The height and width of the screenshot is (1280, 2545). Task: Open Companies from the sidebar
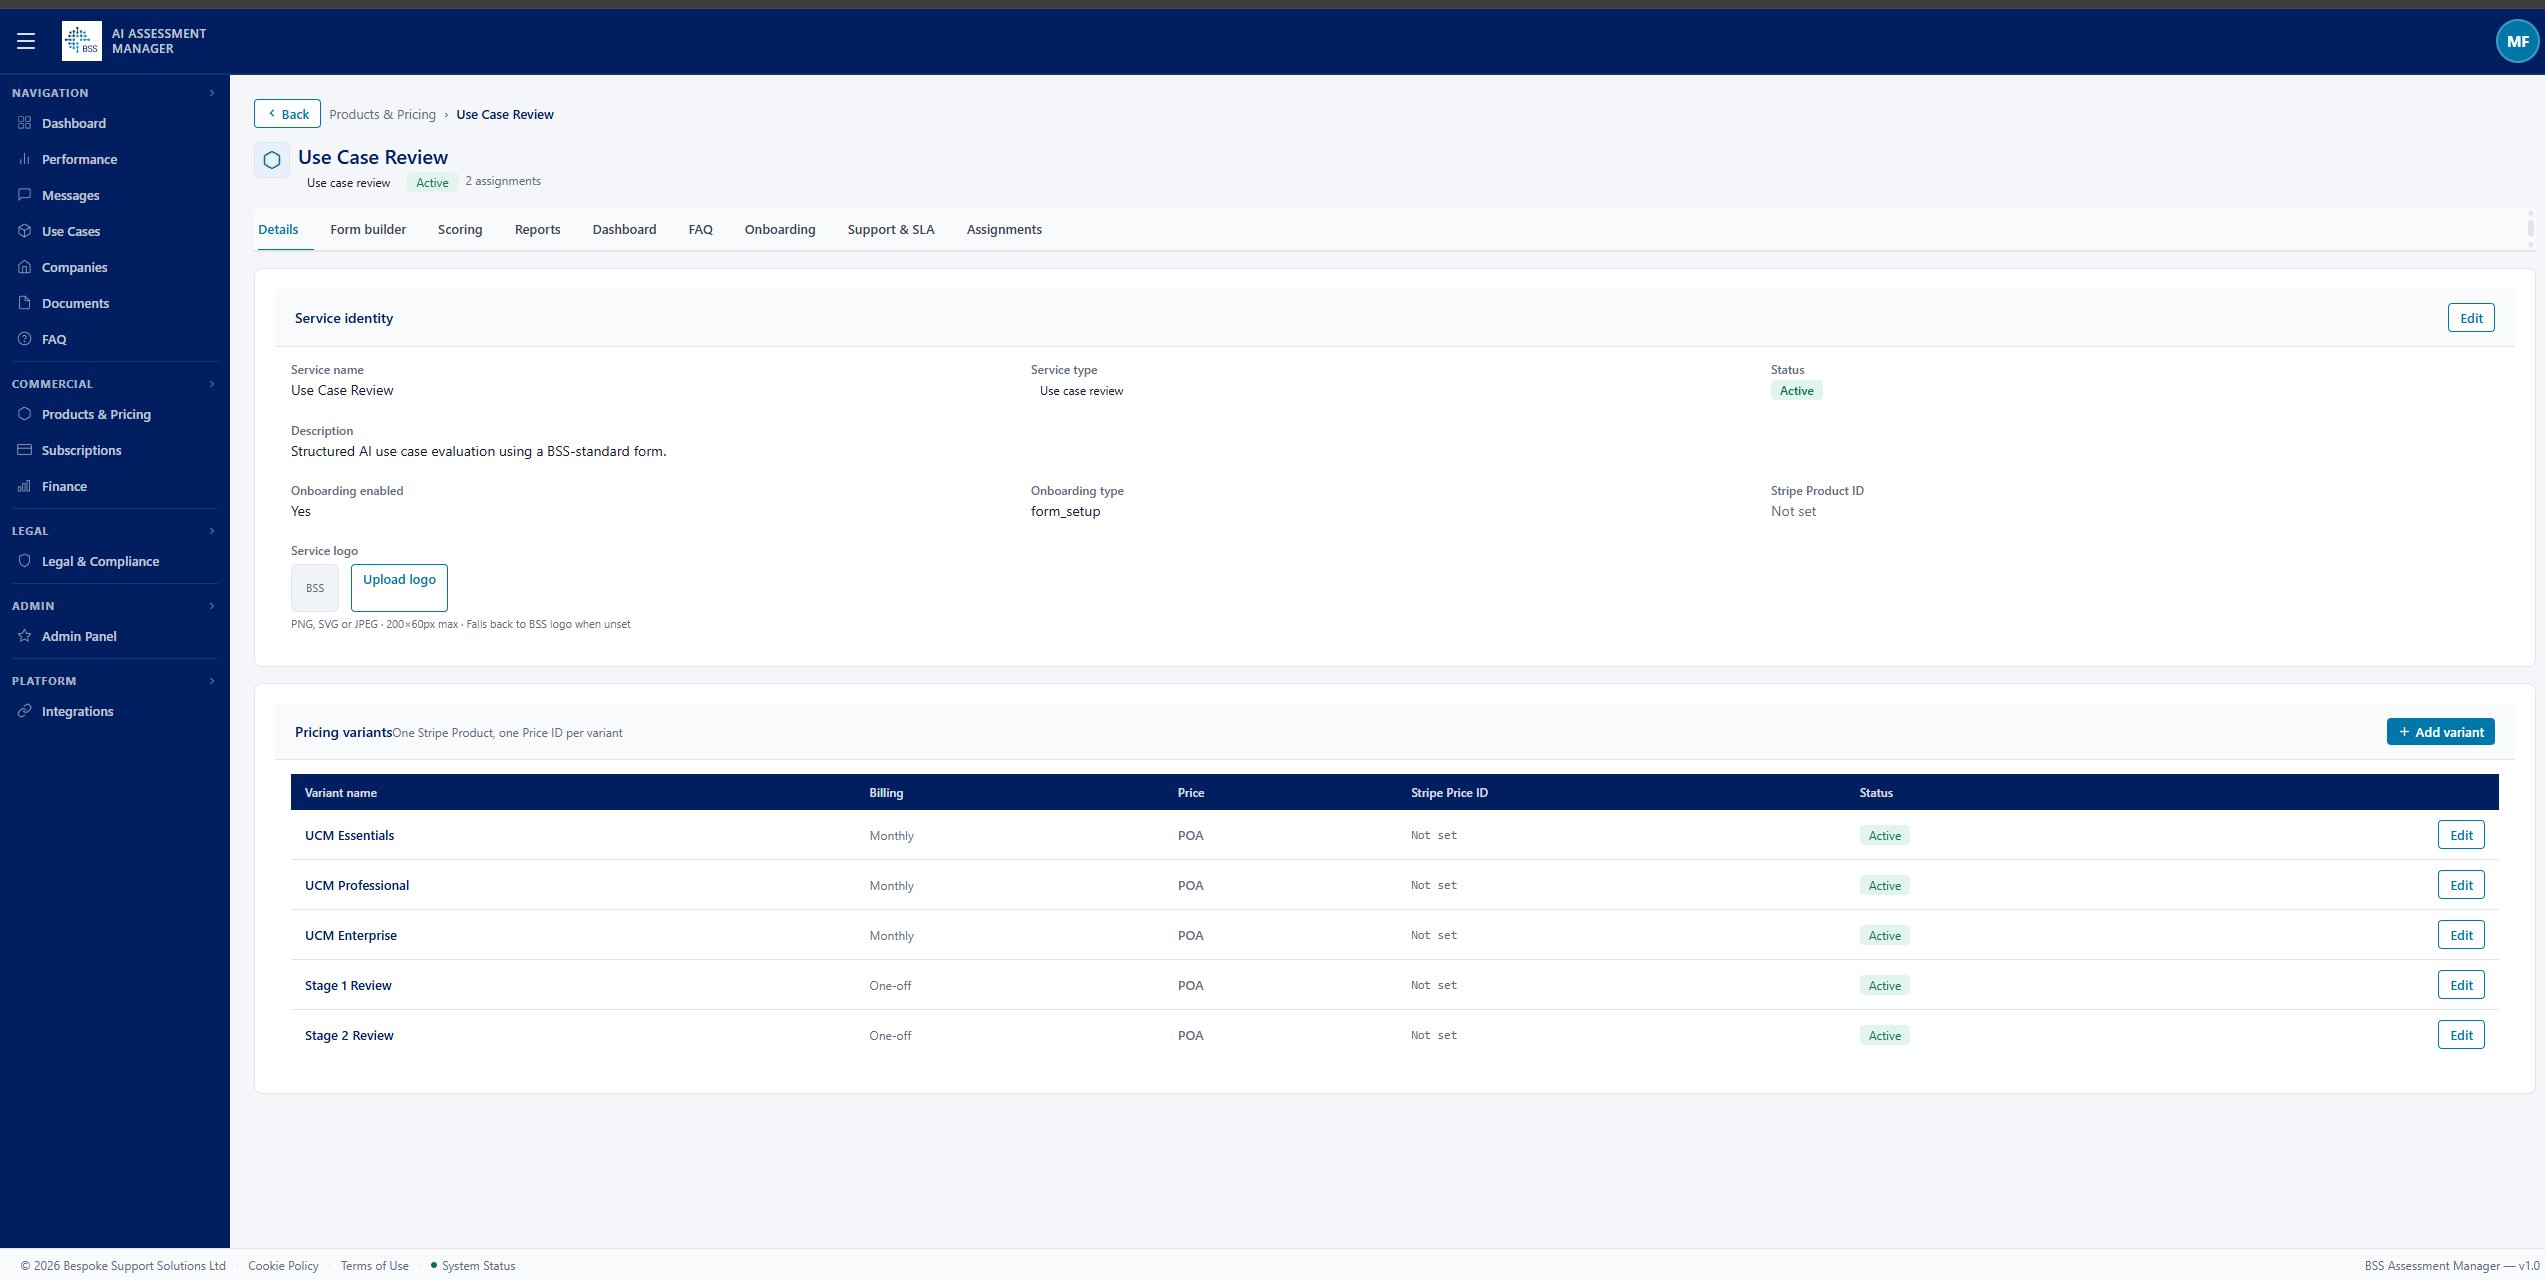point(25,267)
